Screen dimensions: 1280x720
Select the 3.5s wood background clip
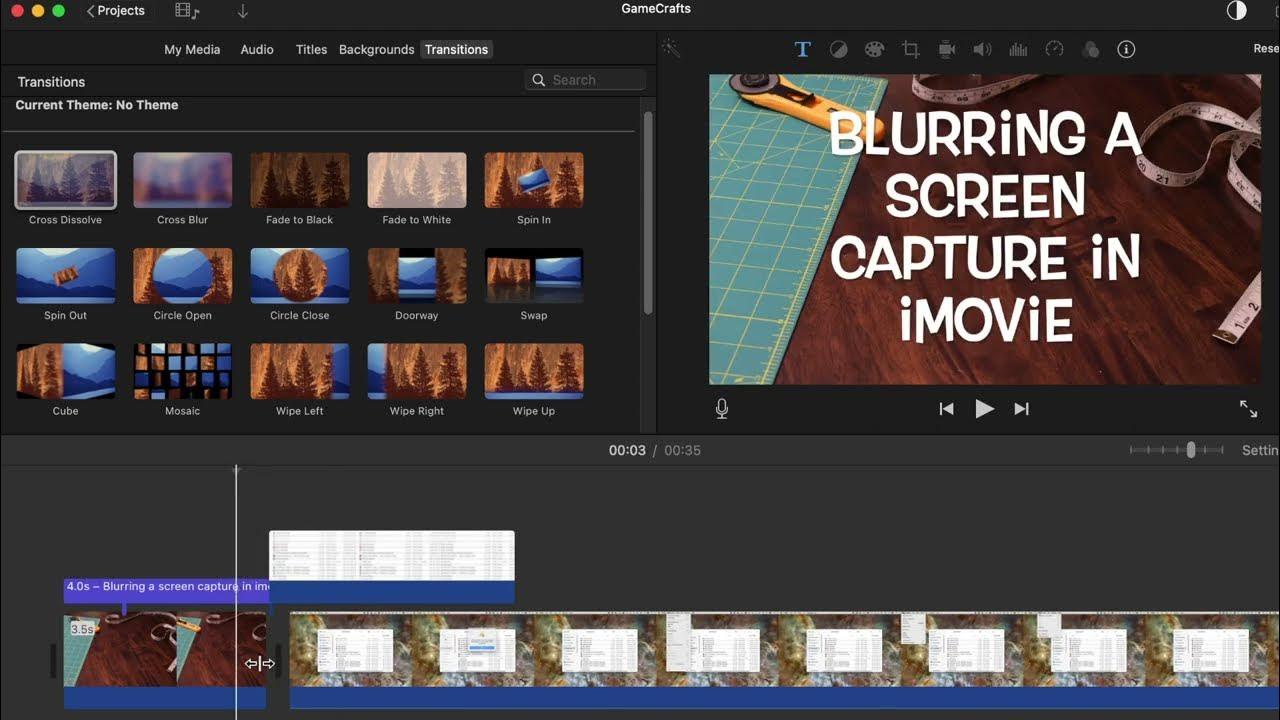[x=165, y=660]
